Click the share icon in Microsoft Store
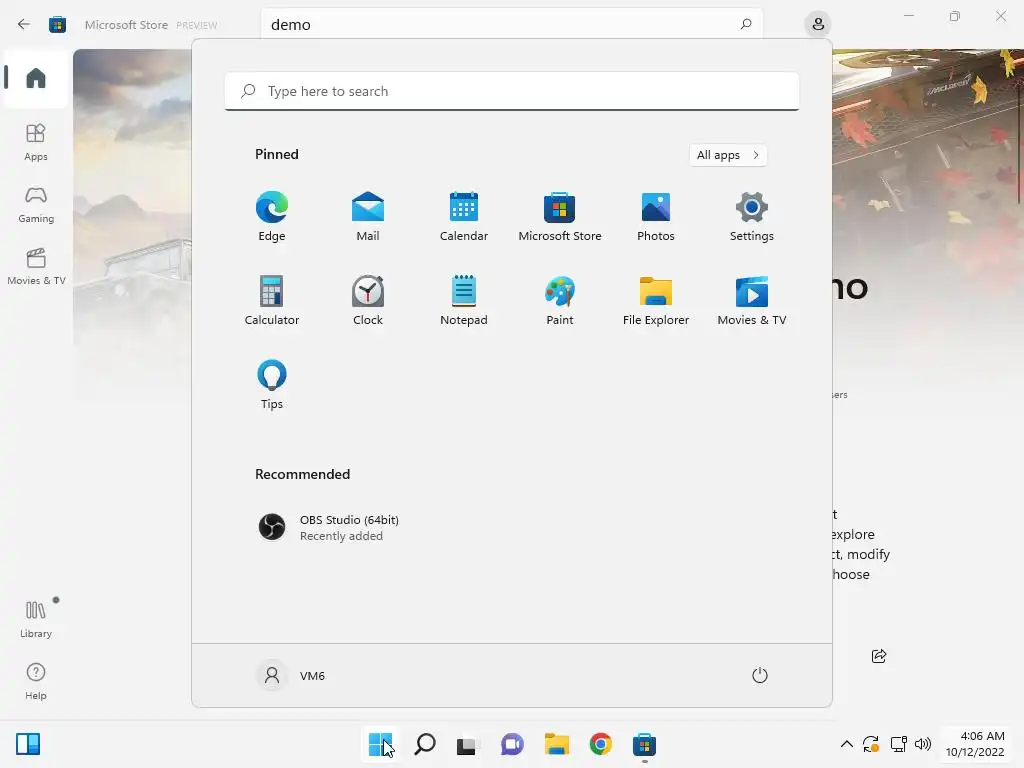Image resolution: width=1024 pixels, height=768 pixels. [879, 656]
